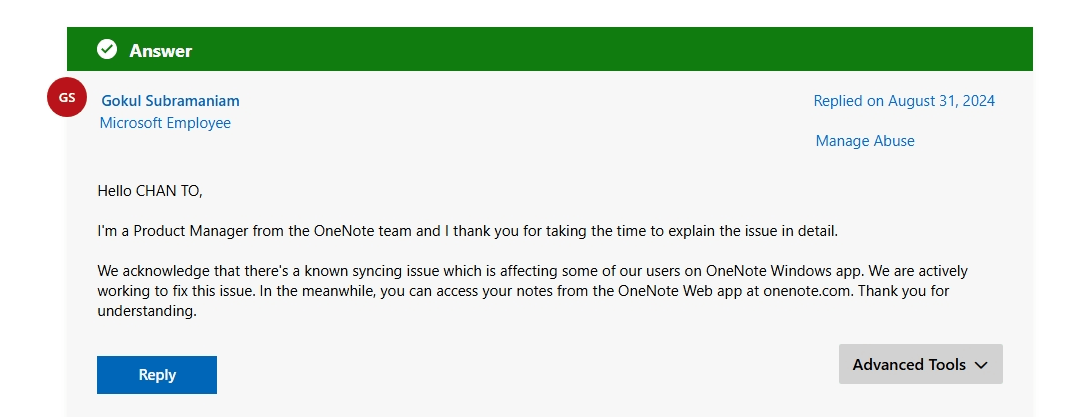1089x417 pixels.
Task: Open Gokul Subramaniam's profile link
Action: point(170,101)
